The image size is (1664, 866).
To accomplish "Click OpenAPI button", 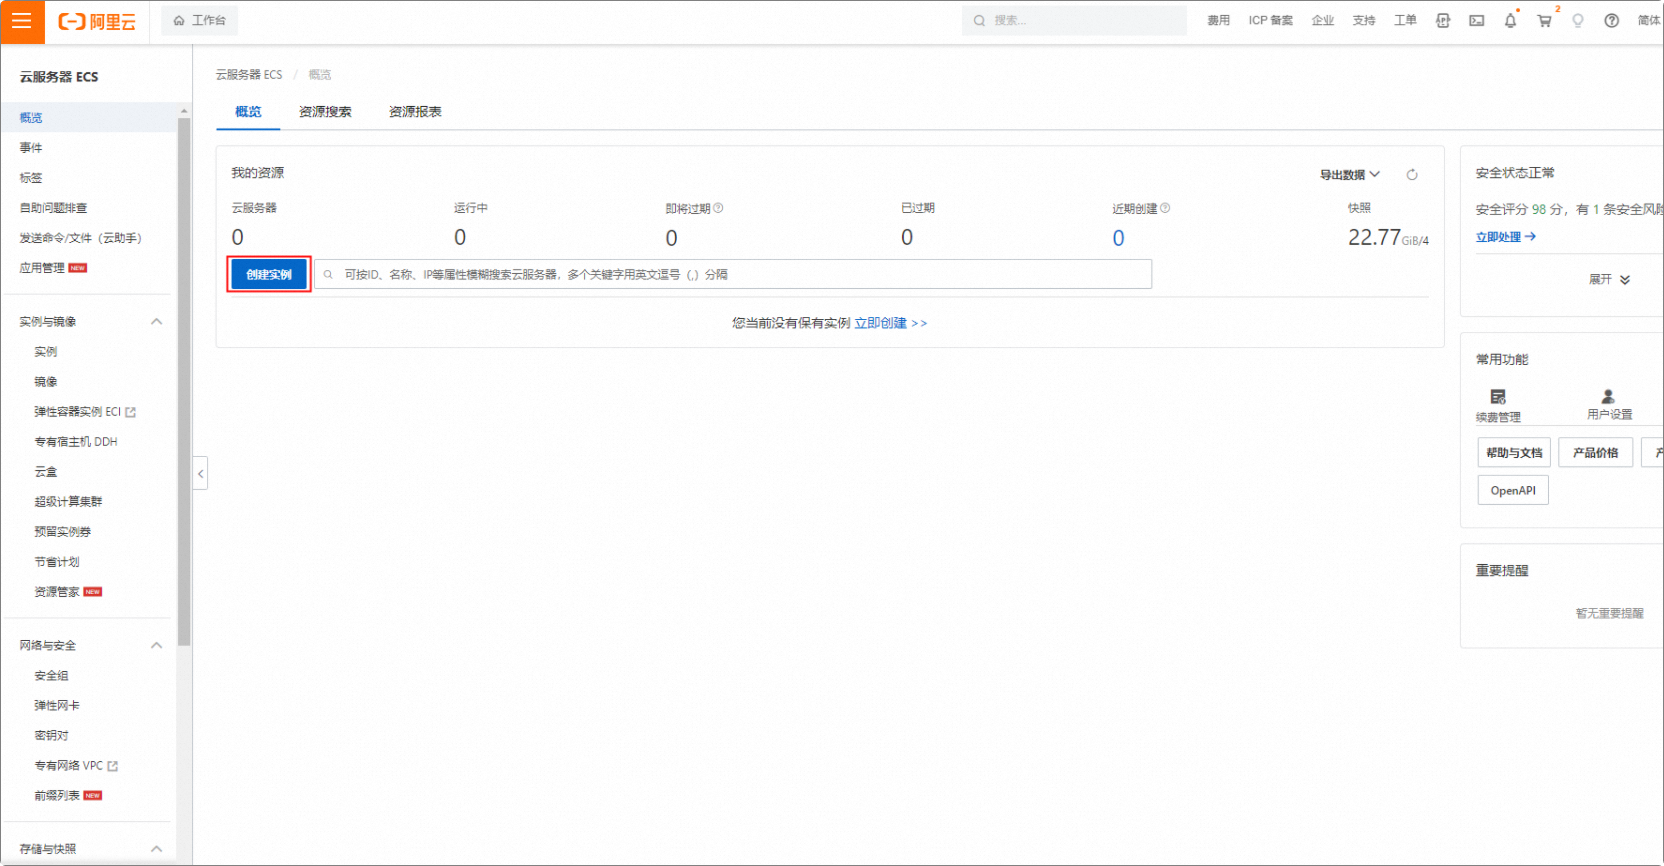I will pos(1513,490).
